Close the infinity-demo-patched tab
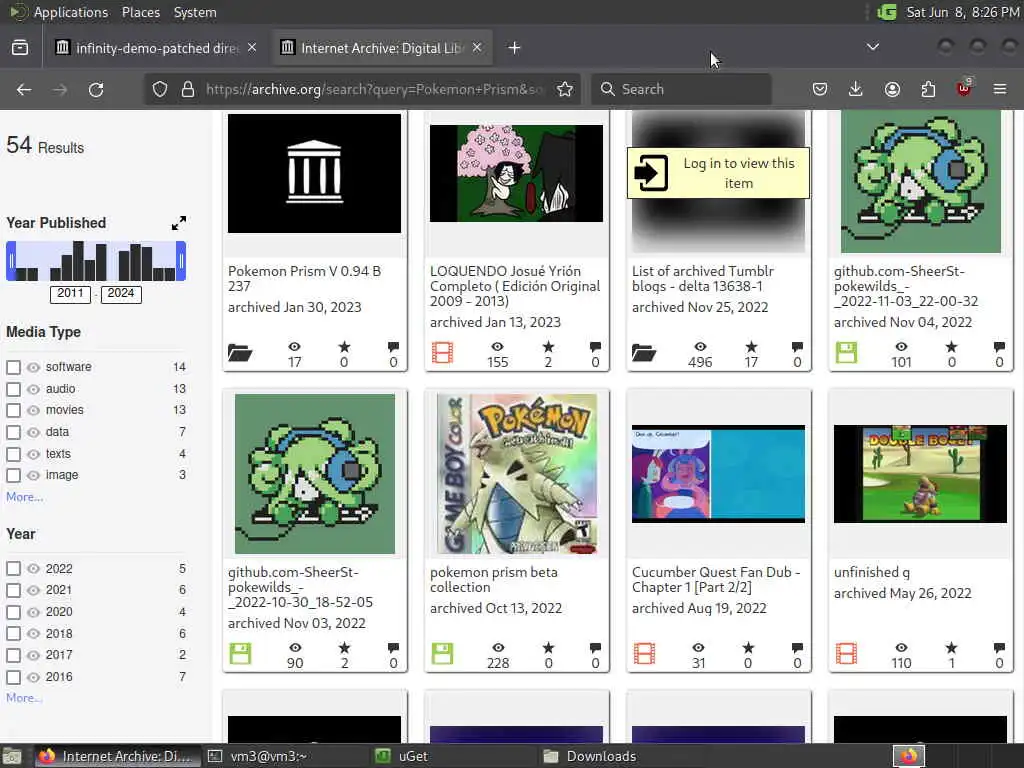 (x=251, y=48)
